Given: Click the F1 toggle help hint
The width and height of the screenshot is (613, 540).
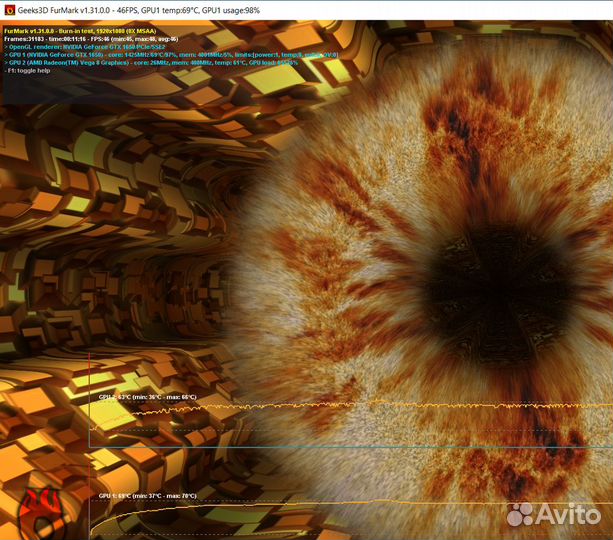Looking at the screenshot, I should point(30,70).
